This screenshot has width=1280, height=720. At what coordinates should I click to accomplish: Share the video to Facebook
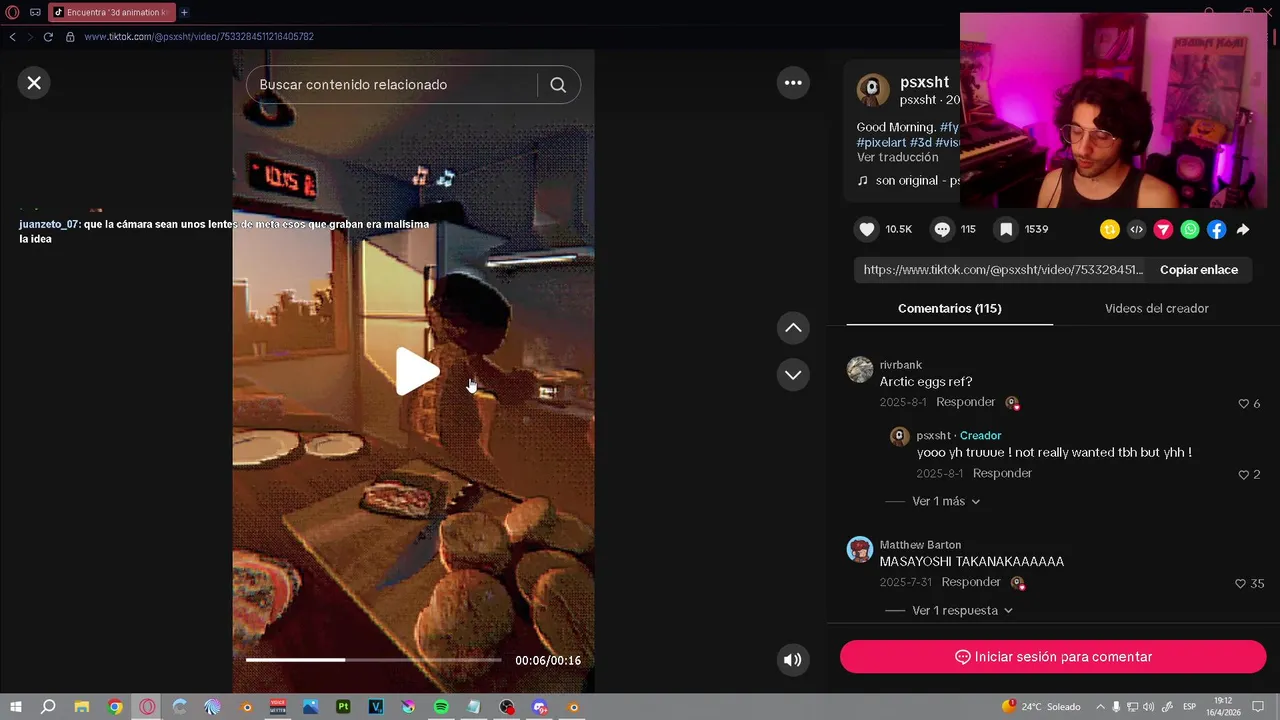point(1216,229)
